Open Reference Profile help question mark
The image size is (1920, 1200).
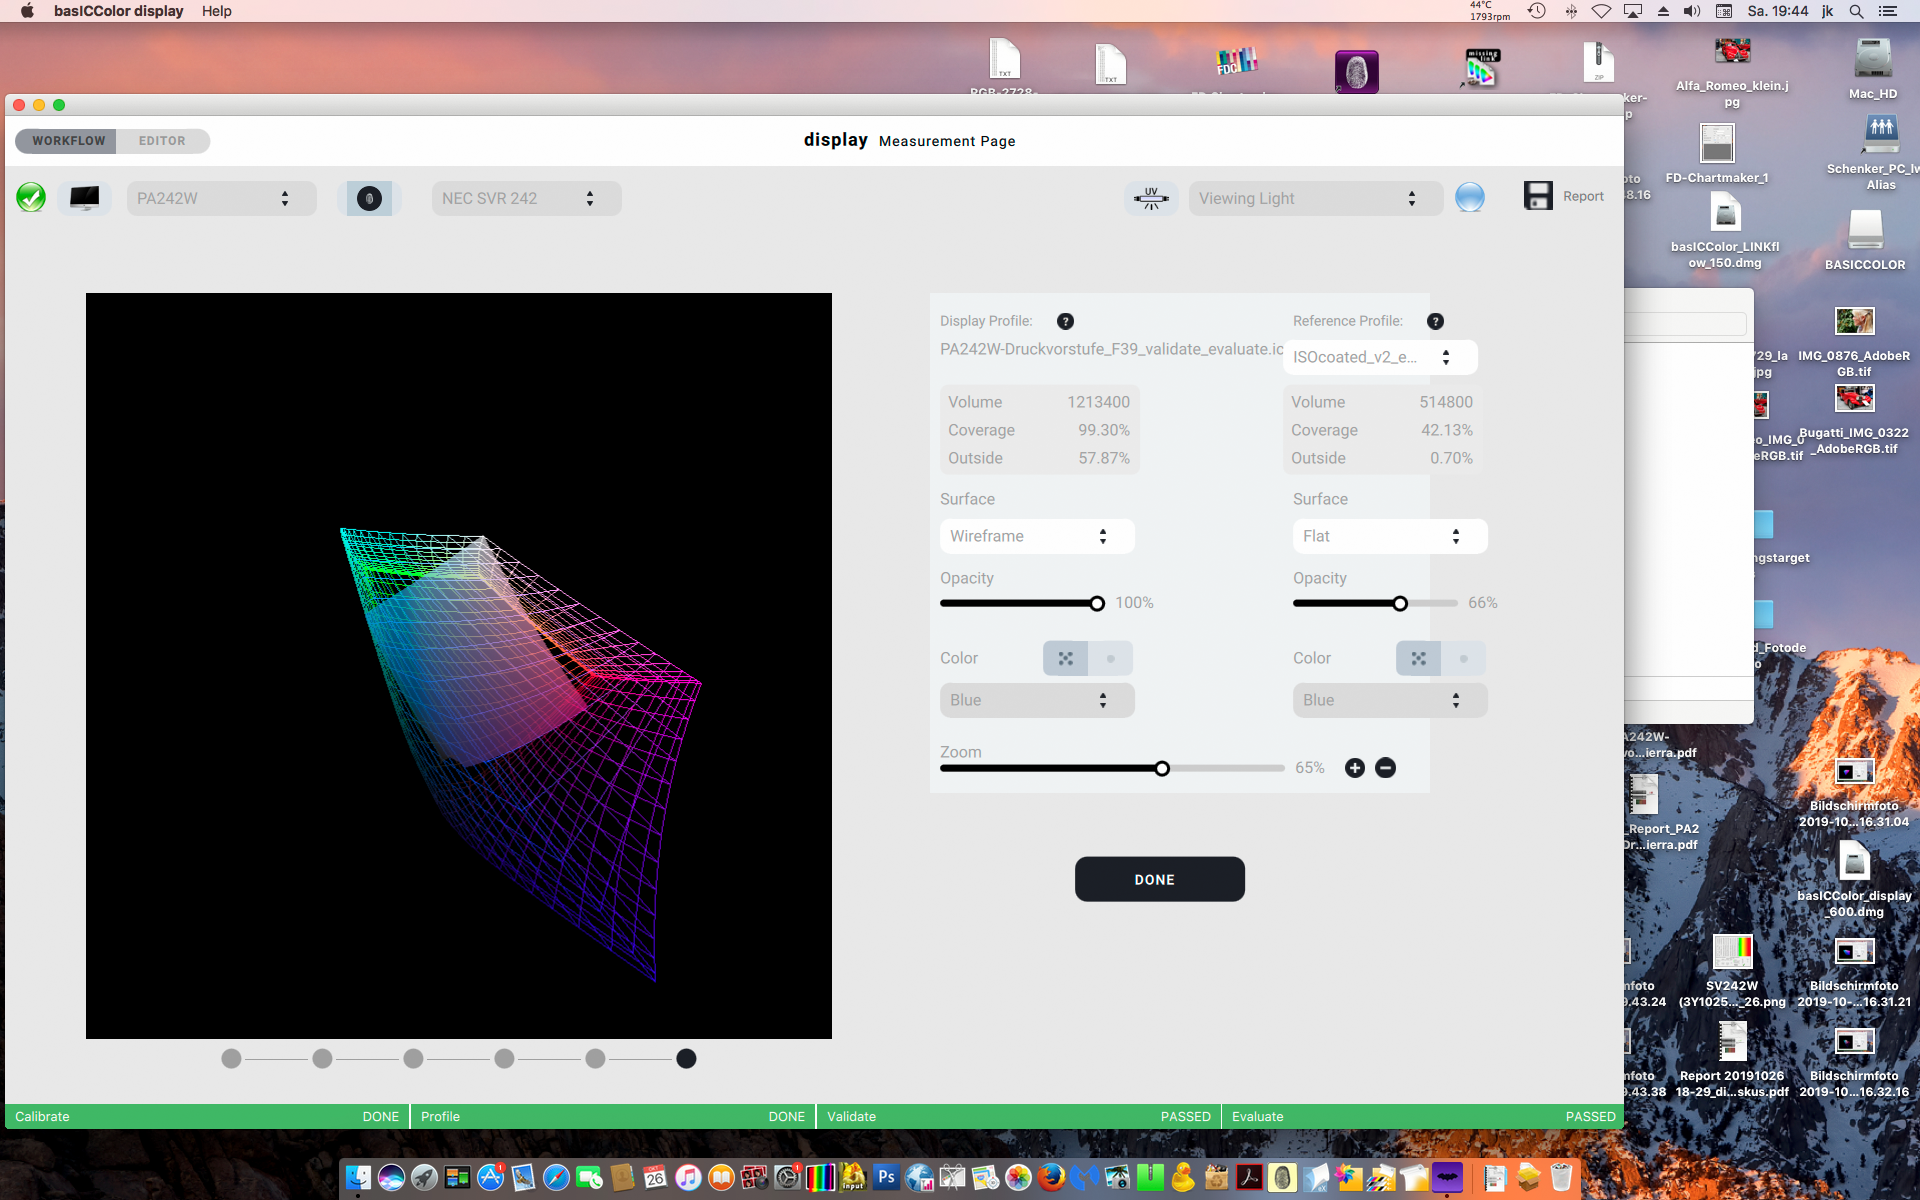coord(1435,321)
